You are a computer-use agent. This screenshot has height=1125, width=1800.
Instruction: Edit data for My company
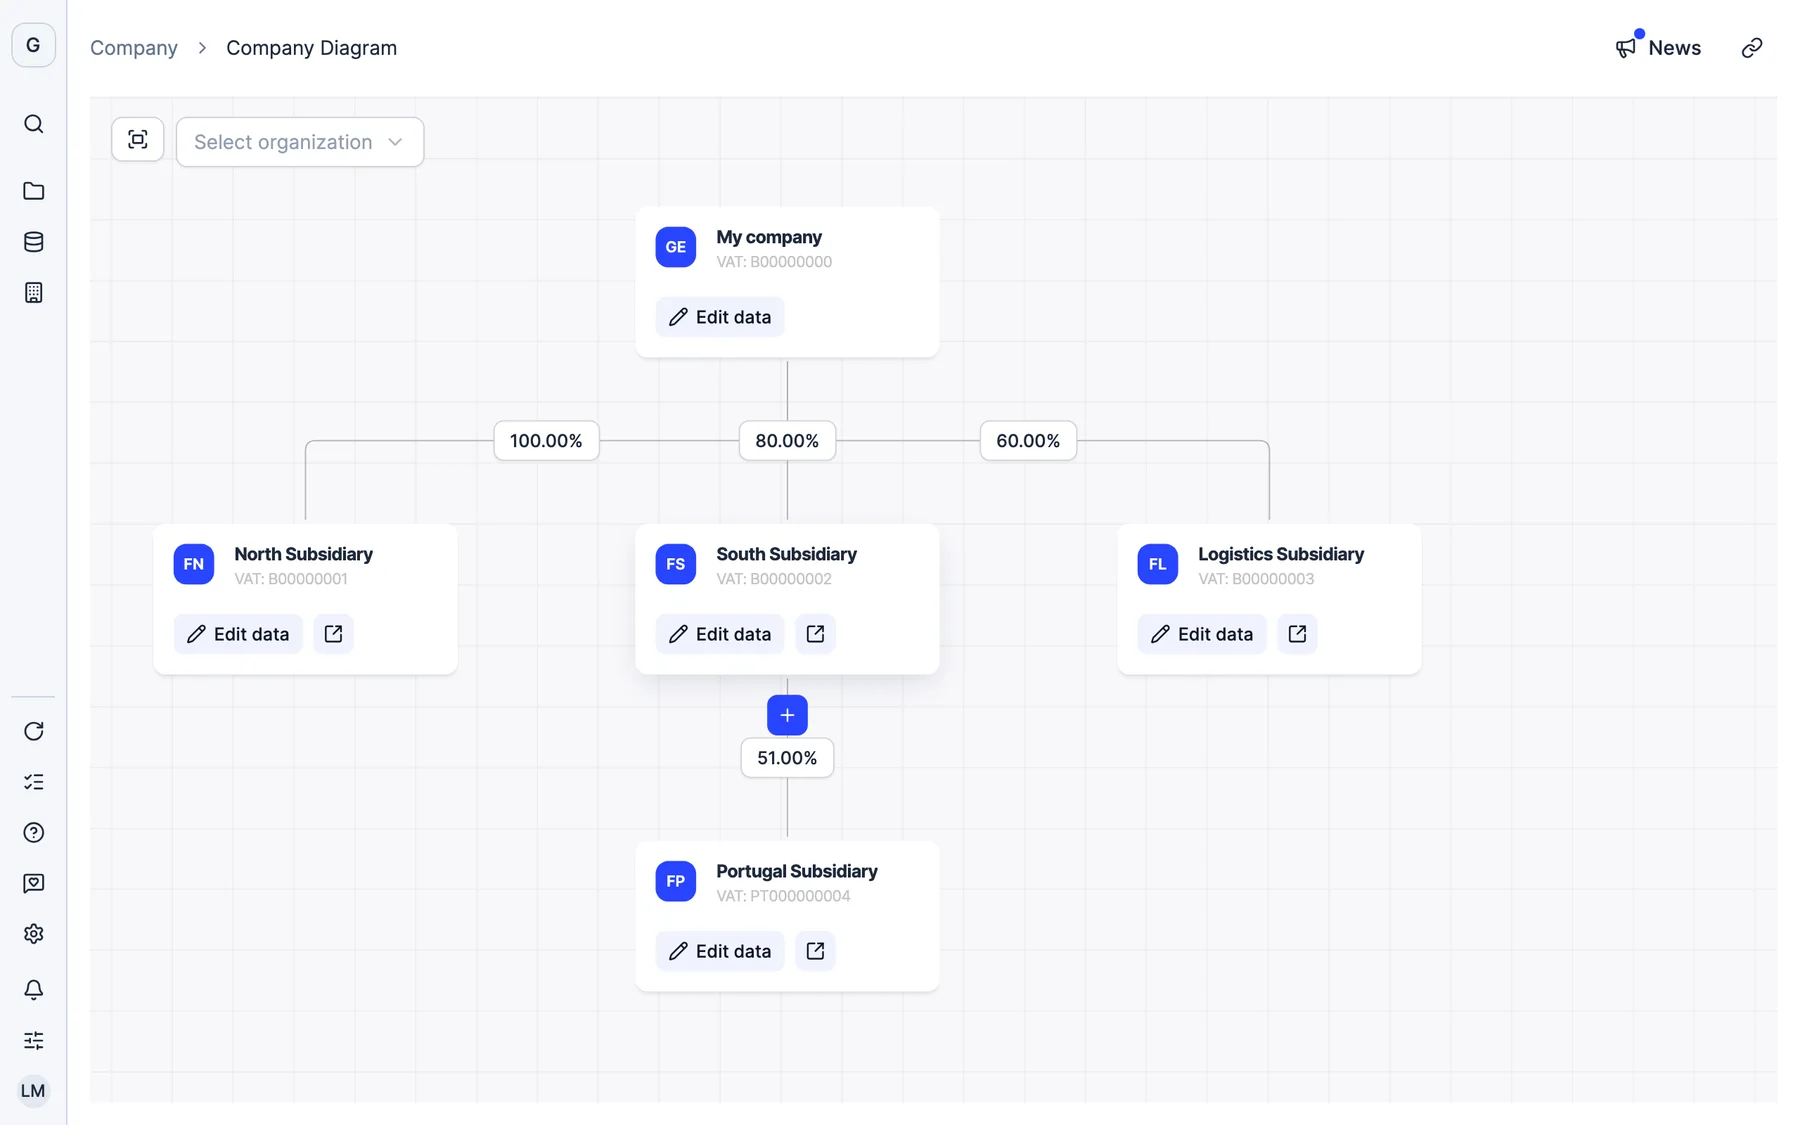click(x=720, y=317)
